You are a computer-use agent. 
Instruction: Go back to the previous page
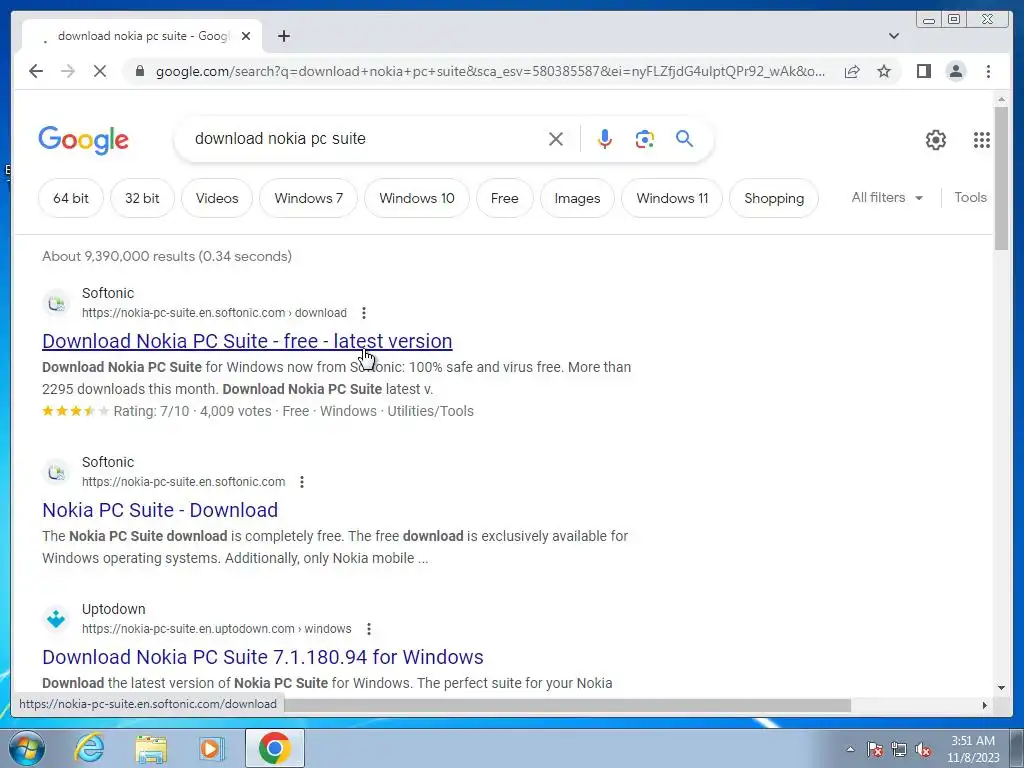pyautogui.click(x=36, y=71)
